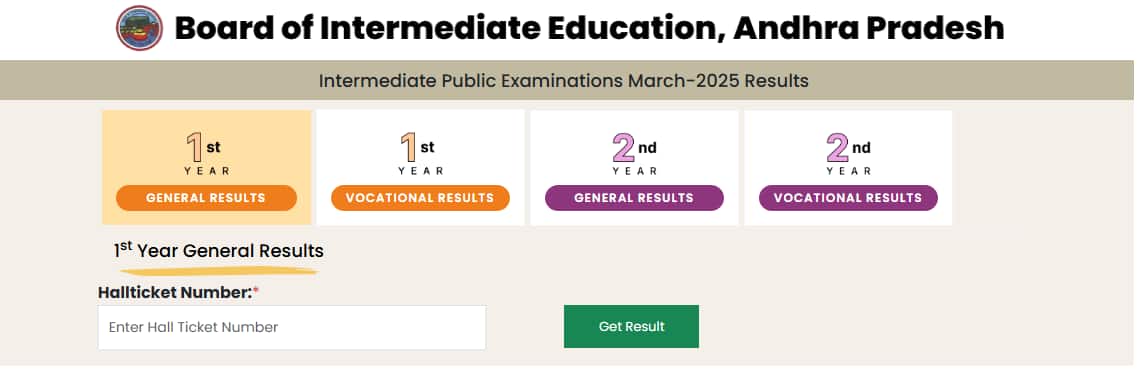Click the yellow underline beneath the results heading
1144x375 pixels.
pos(219,271)
